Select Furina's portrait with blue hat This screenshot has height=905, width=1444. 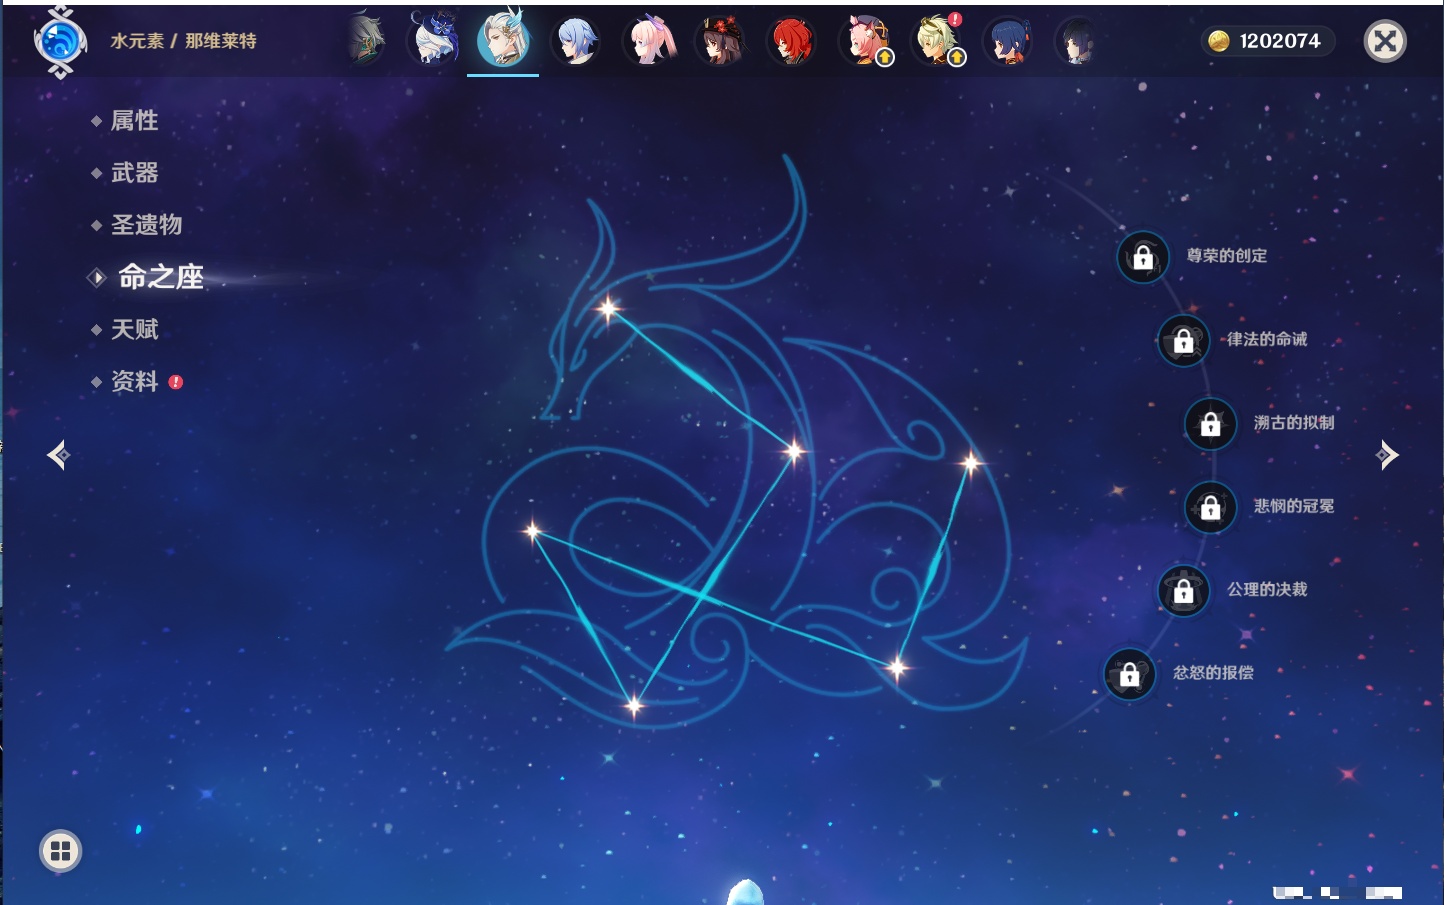pyautogui.click(x=434, y=42)
